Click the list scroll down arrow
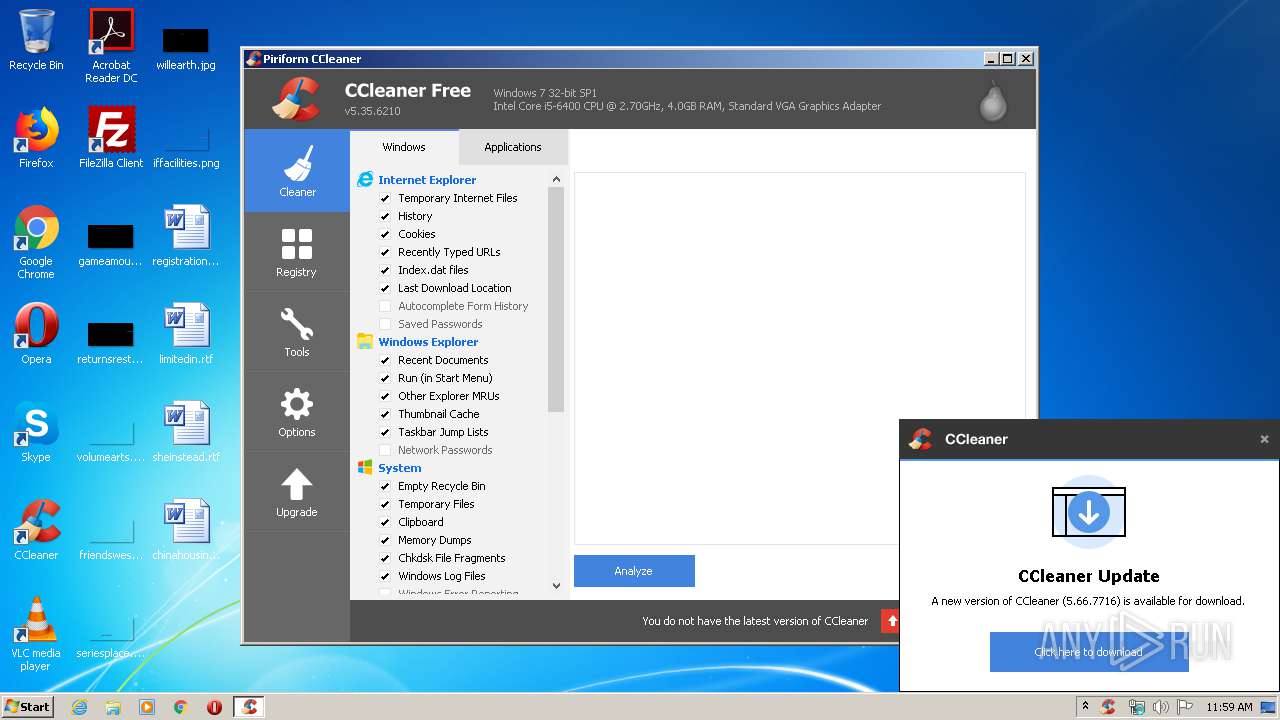 coord(556,586)
